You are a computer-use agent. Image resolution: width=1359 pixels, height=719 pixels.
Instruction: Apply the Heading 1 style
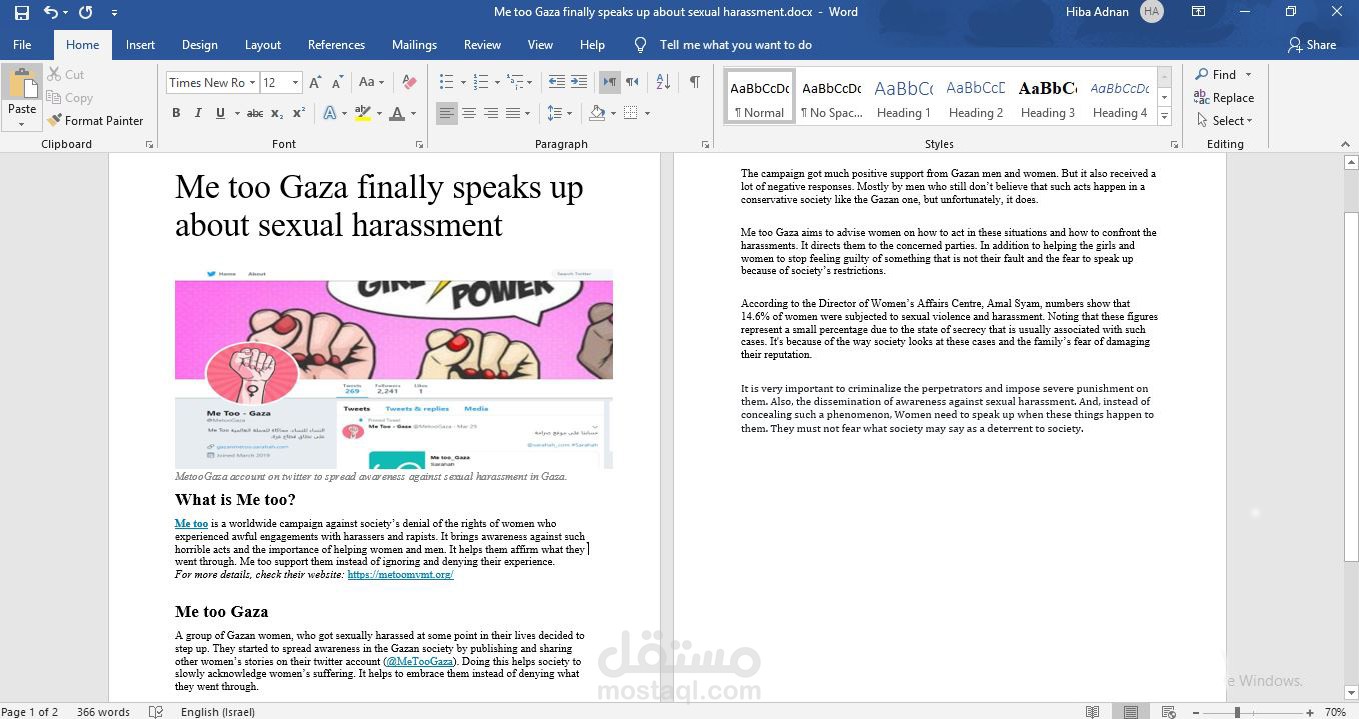[904, 96]
